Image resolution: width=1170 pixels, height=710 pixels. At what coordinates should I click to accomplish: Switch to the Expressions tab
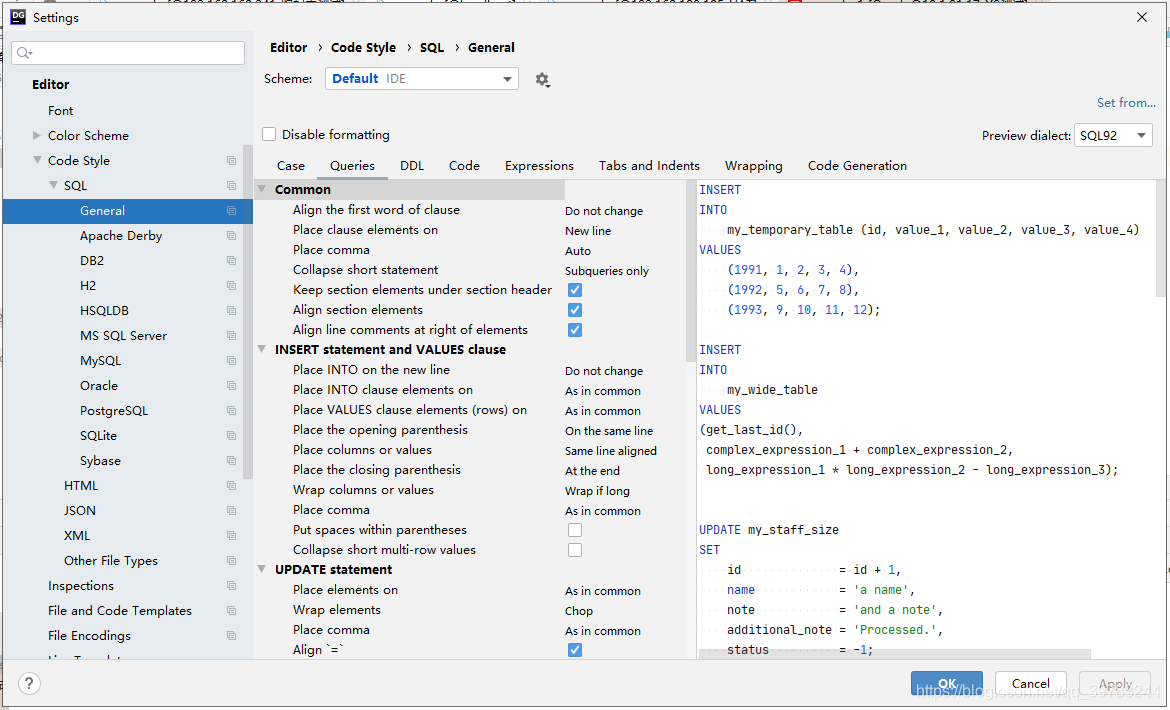539,166
